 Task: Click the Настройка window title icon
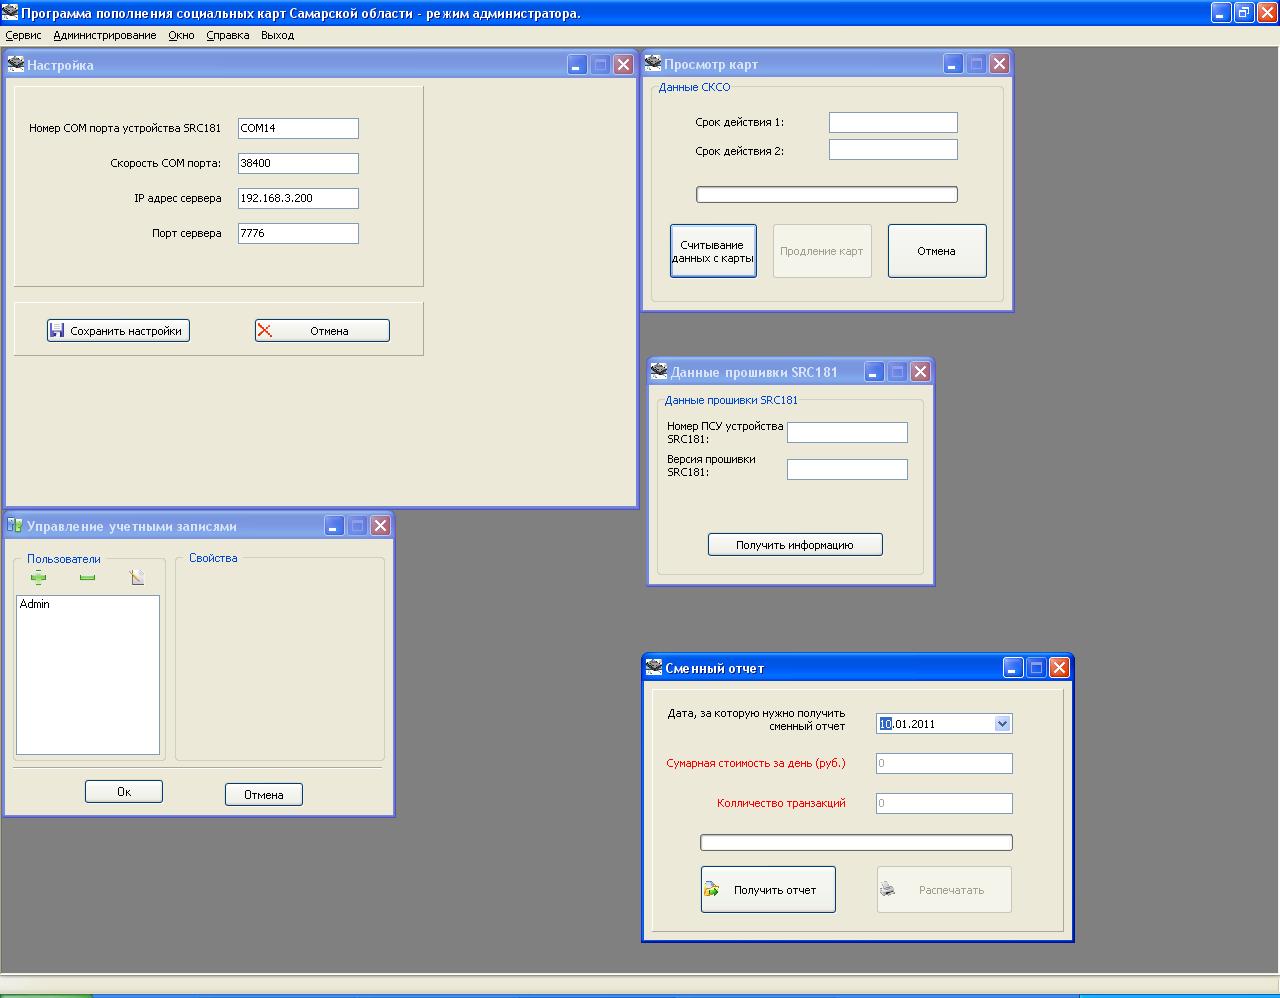point(16,65)
